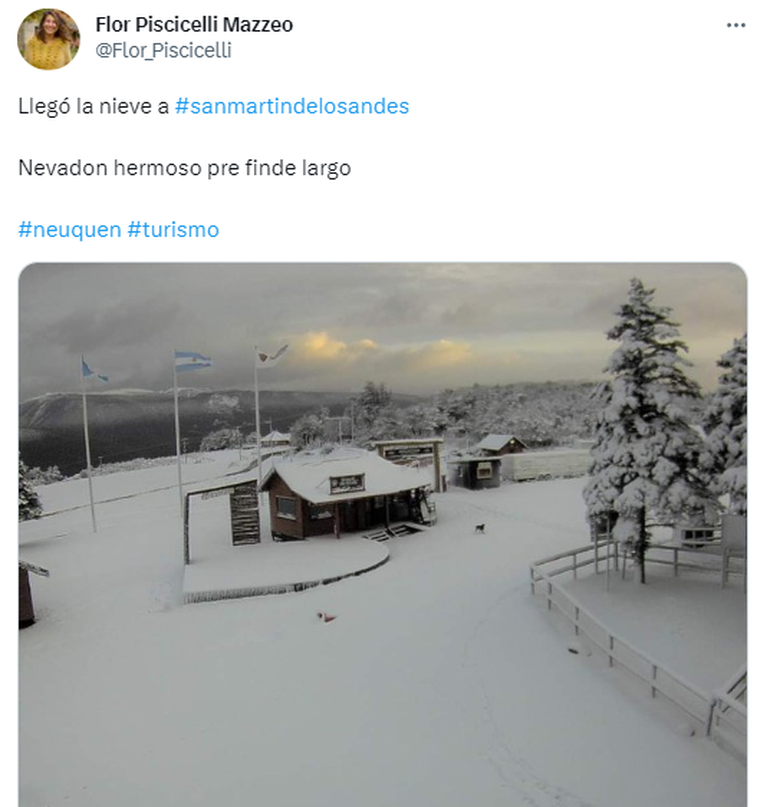Click the red object lying in the snow

[326, 617]
